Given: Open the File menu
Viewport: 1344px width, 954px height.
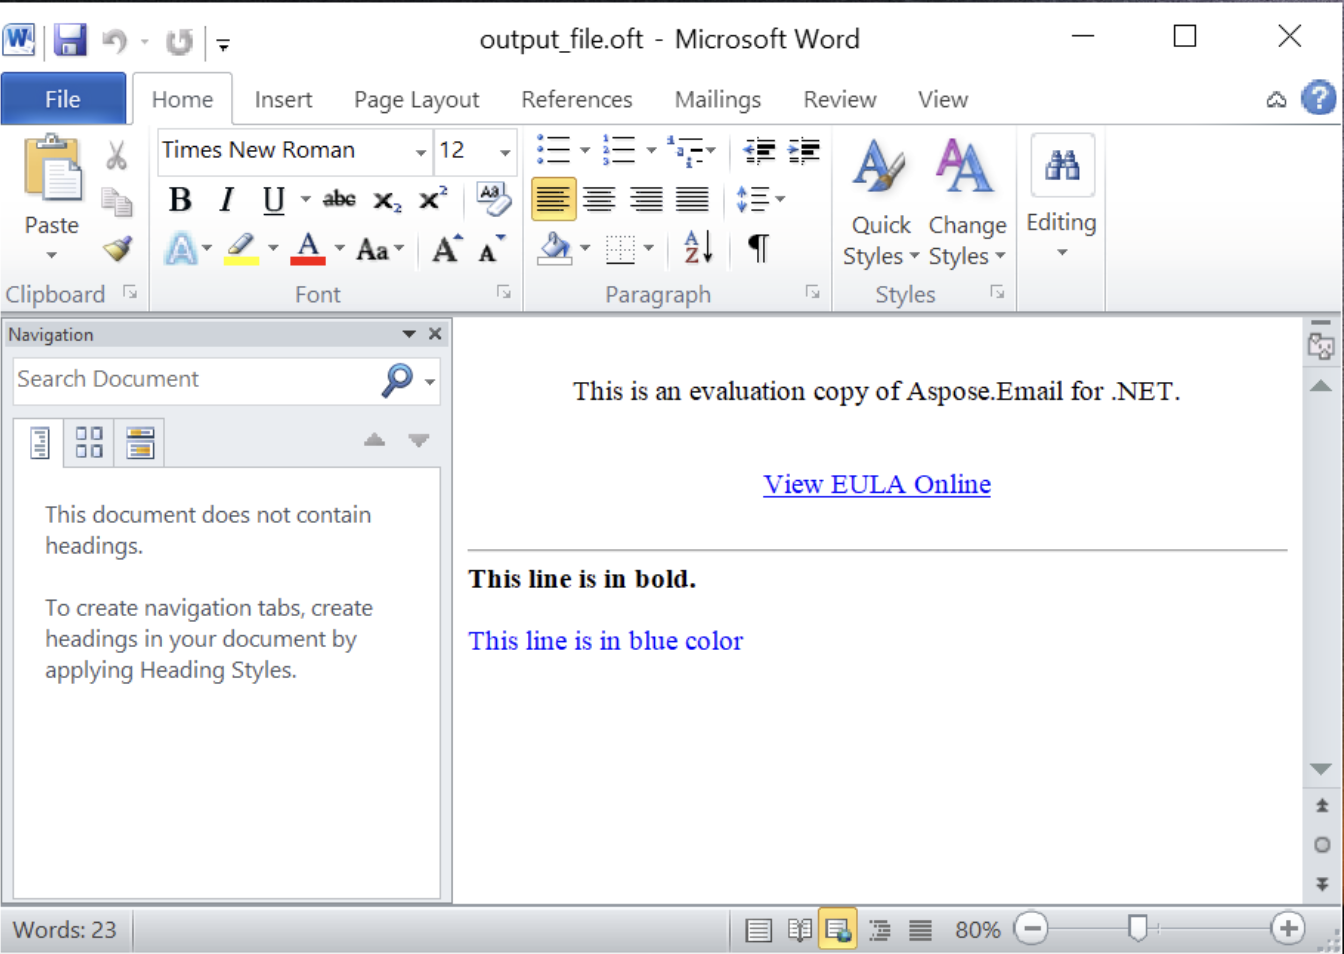Looking at the screenshot, I should pyautogui.click(x=63, y=99).
